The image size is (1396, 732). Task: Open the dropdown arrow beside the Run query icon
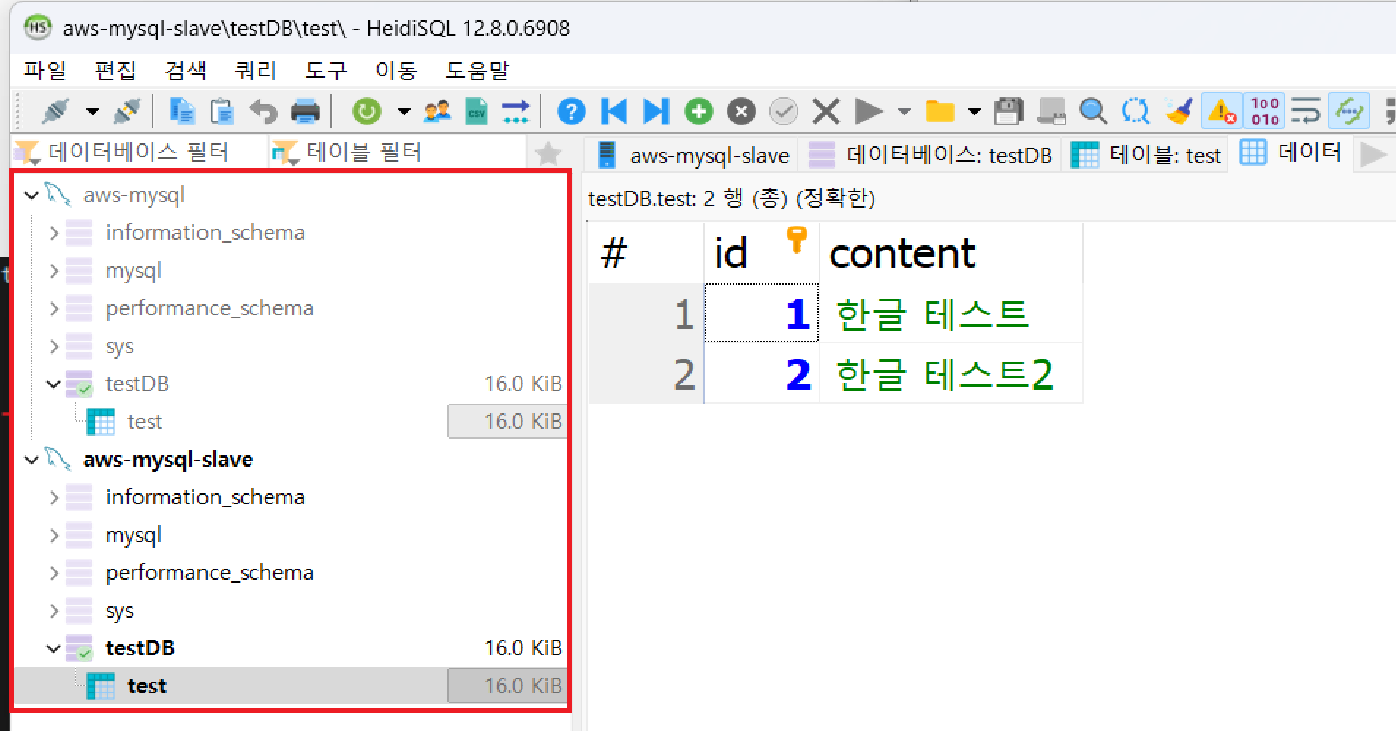(904, 111)
